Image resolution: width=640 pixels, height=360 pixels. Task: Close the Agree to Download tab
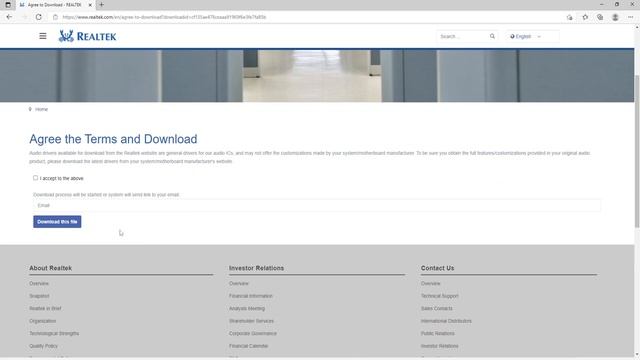[x=90, y=5]
